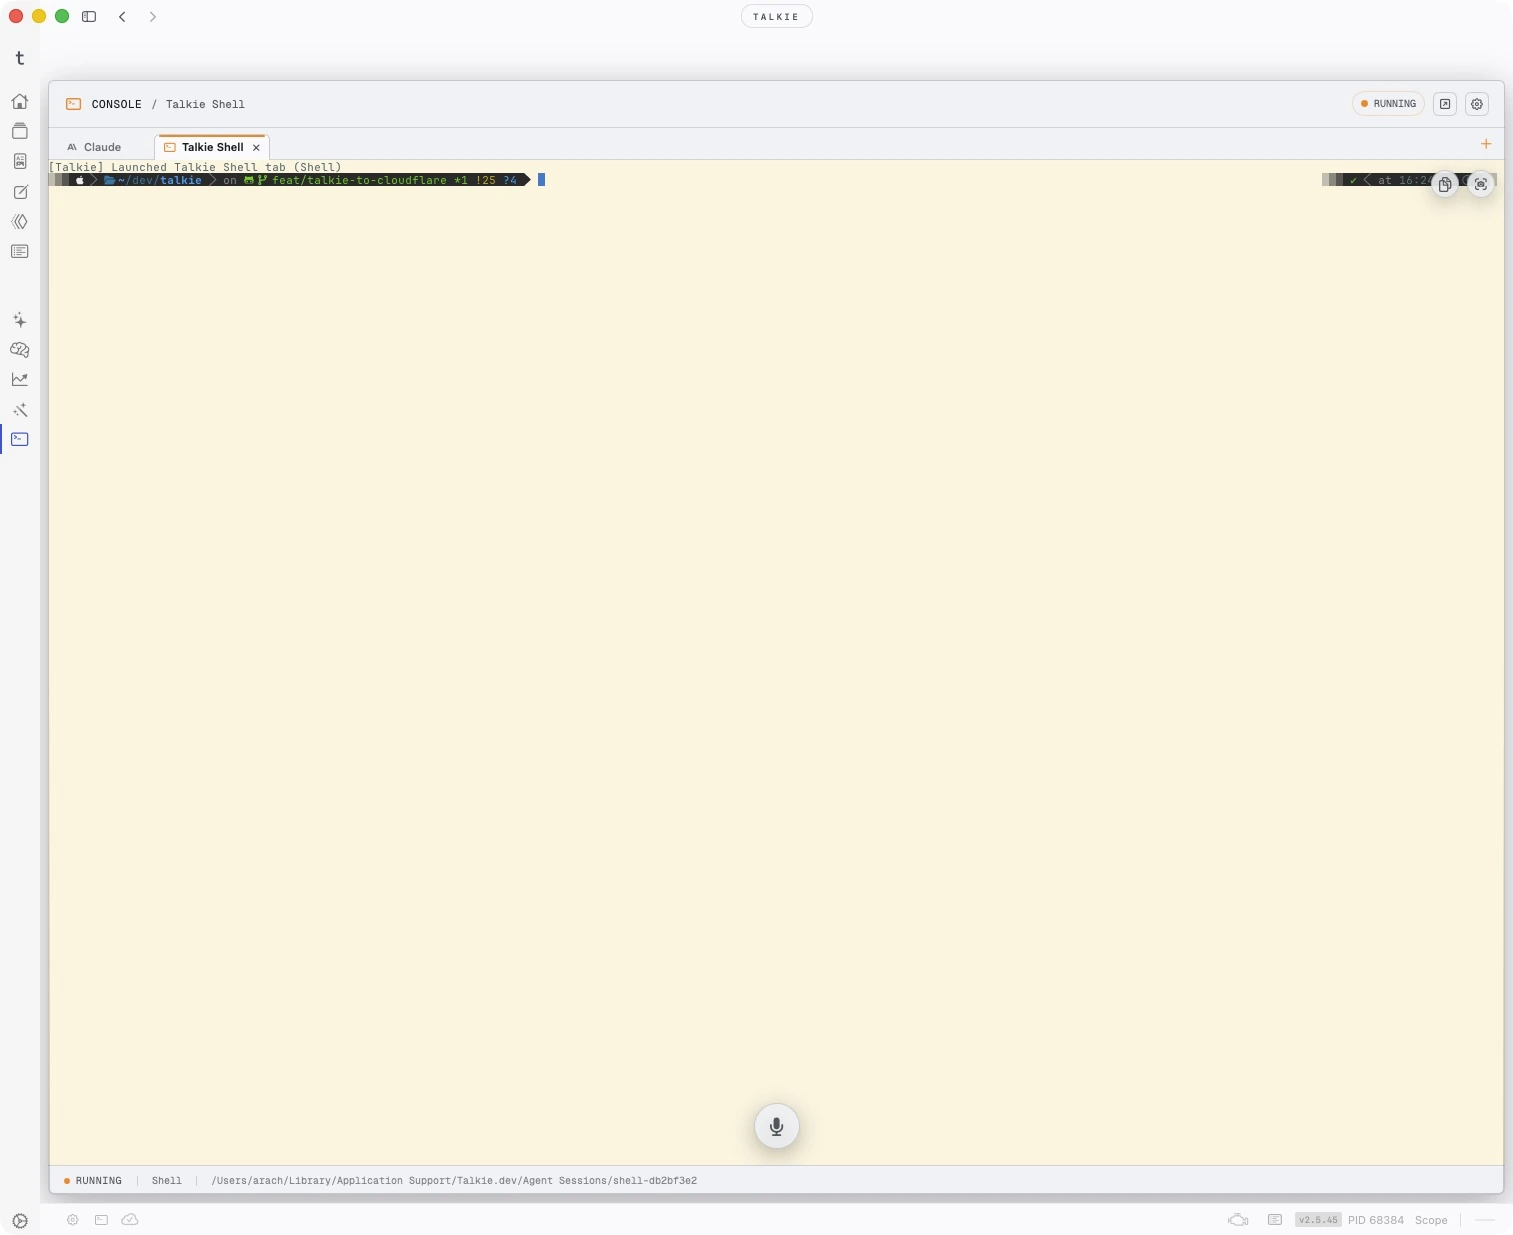The image size is (1513, 1235).
Task: Click the screenshot capture icon over terminal
Action: [x=1481, y=184]
